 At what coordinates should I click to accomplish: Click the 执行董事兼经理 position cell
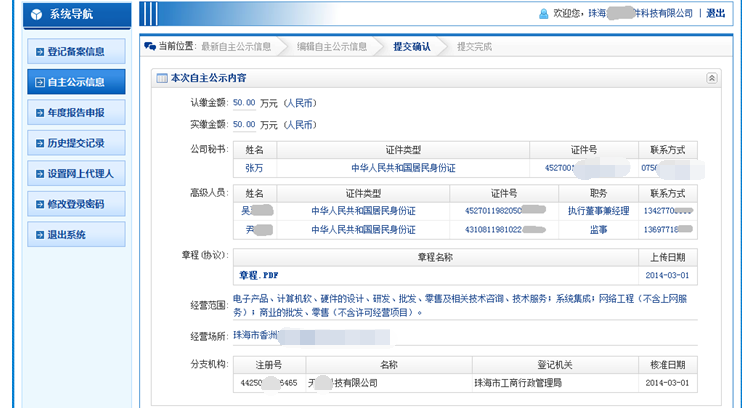click(x=598, y=211)
